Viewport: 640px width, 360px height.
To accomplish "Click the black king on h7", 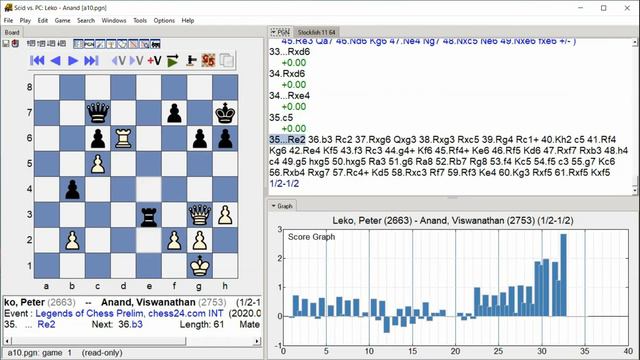I will click(x=225, y=113).
